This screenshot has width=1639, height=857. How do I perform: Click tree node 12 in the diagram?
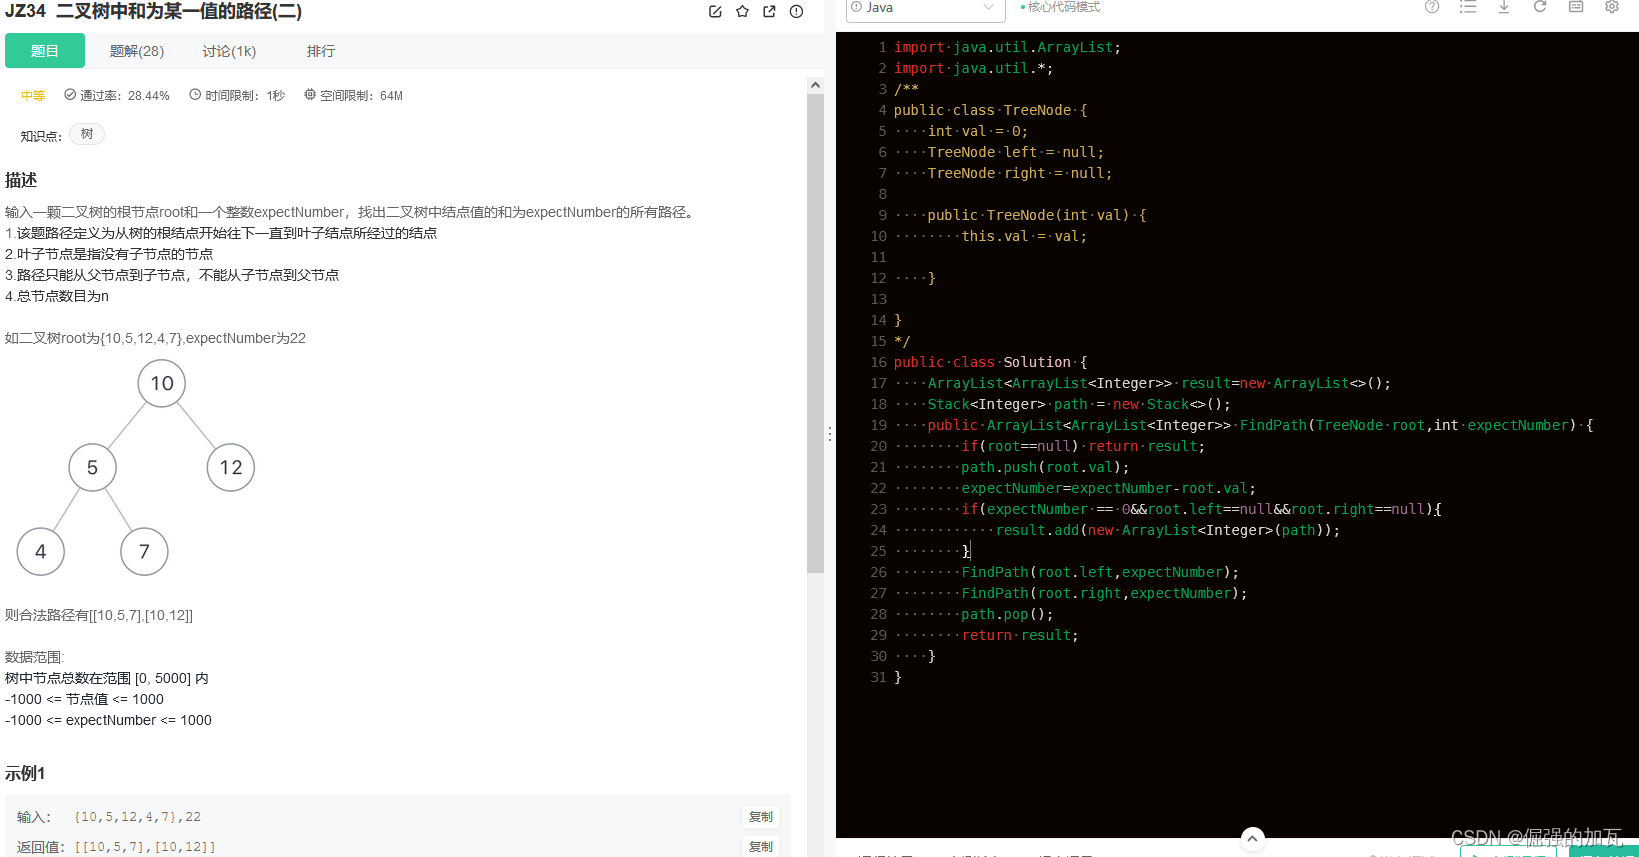tap(231, 467)
